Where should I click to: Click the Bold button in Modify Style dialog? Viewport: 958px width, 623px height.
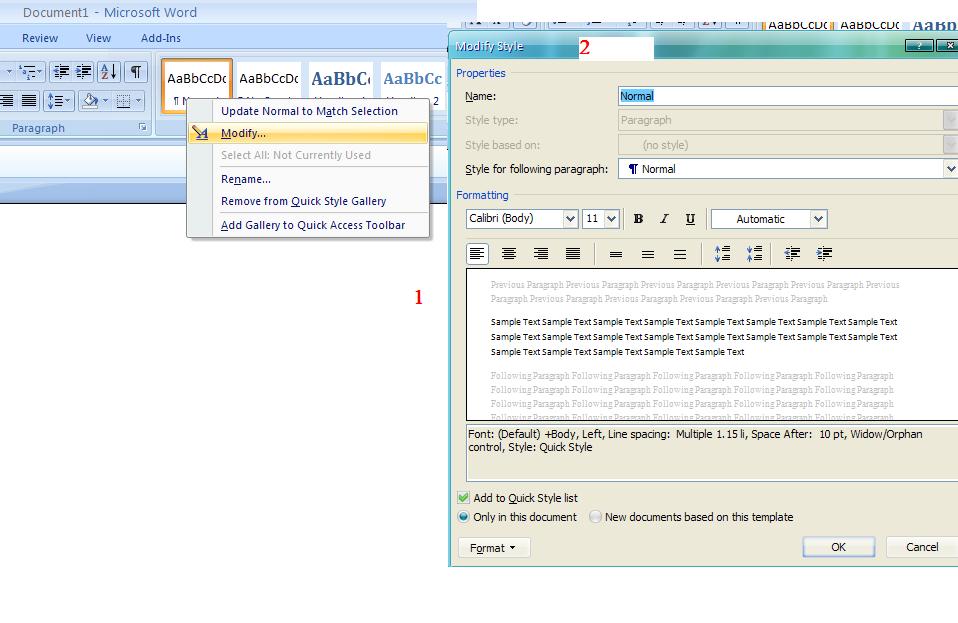click(x=638, y=219)
